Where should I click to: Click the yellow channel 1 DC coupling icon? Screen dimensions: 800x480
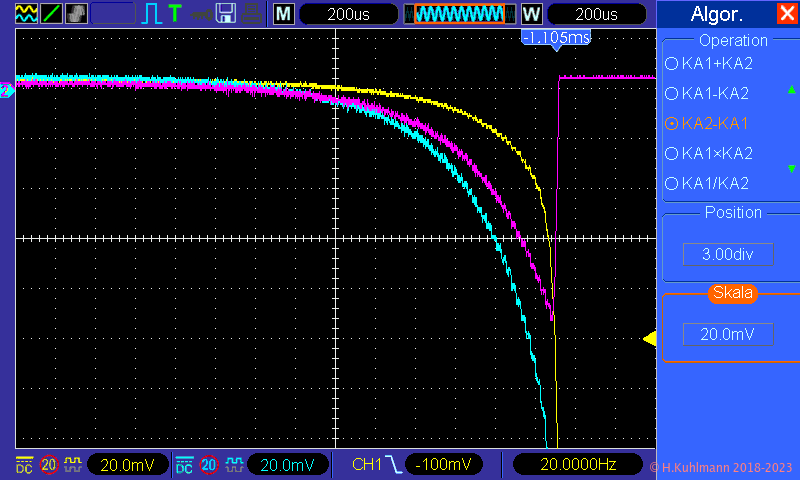[24, 465]
